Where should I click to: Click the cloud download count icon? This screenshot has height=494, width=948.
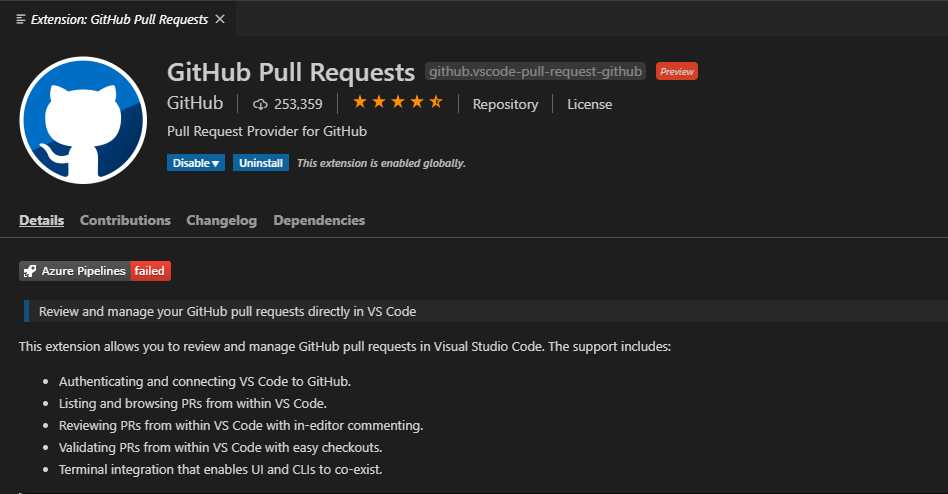(260, 105)
